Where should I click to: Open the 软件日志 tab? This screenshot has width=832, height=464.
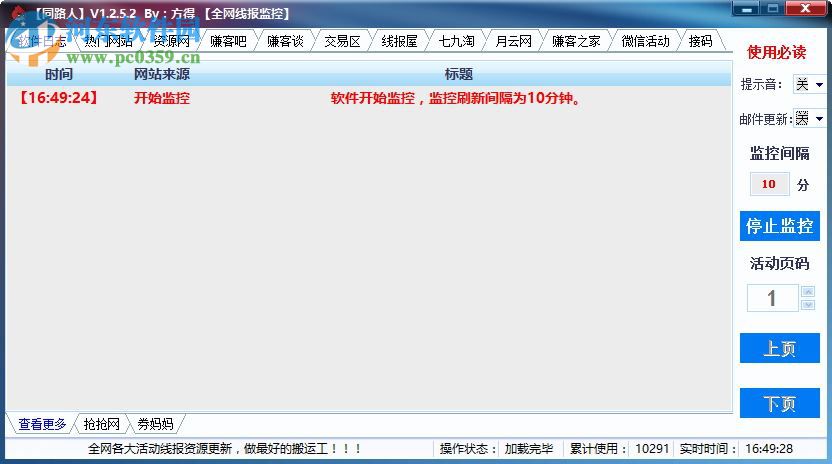[42, 41]
